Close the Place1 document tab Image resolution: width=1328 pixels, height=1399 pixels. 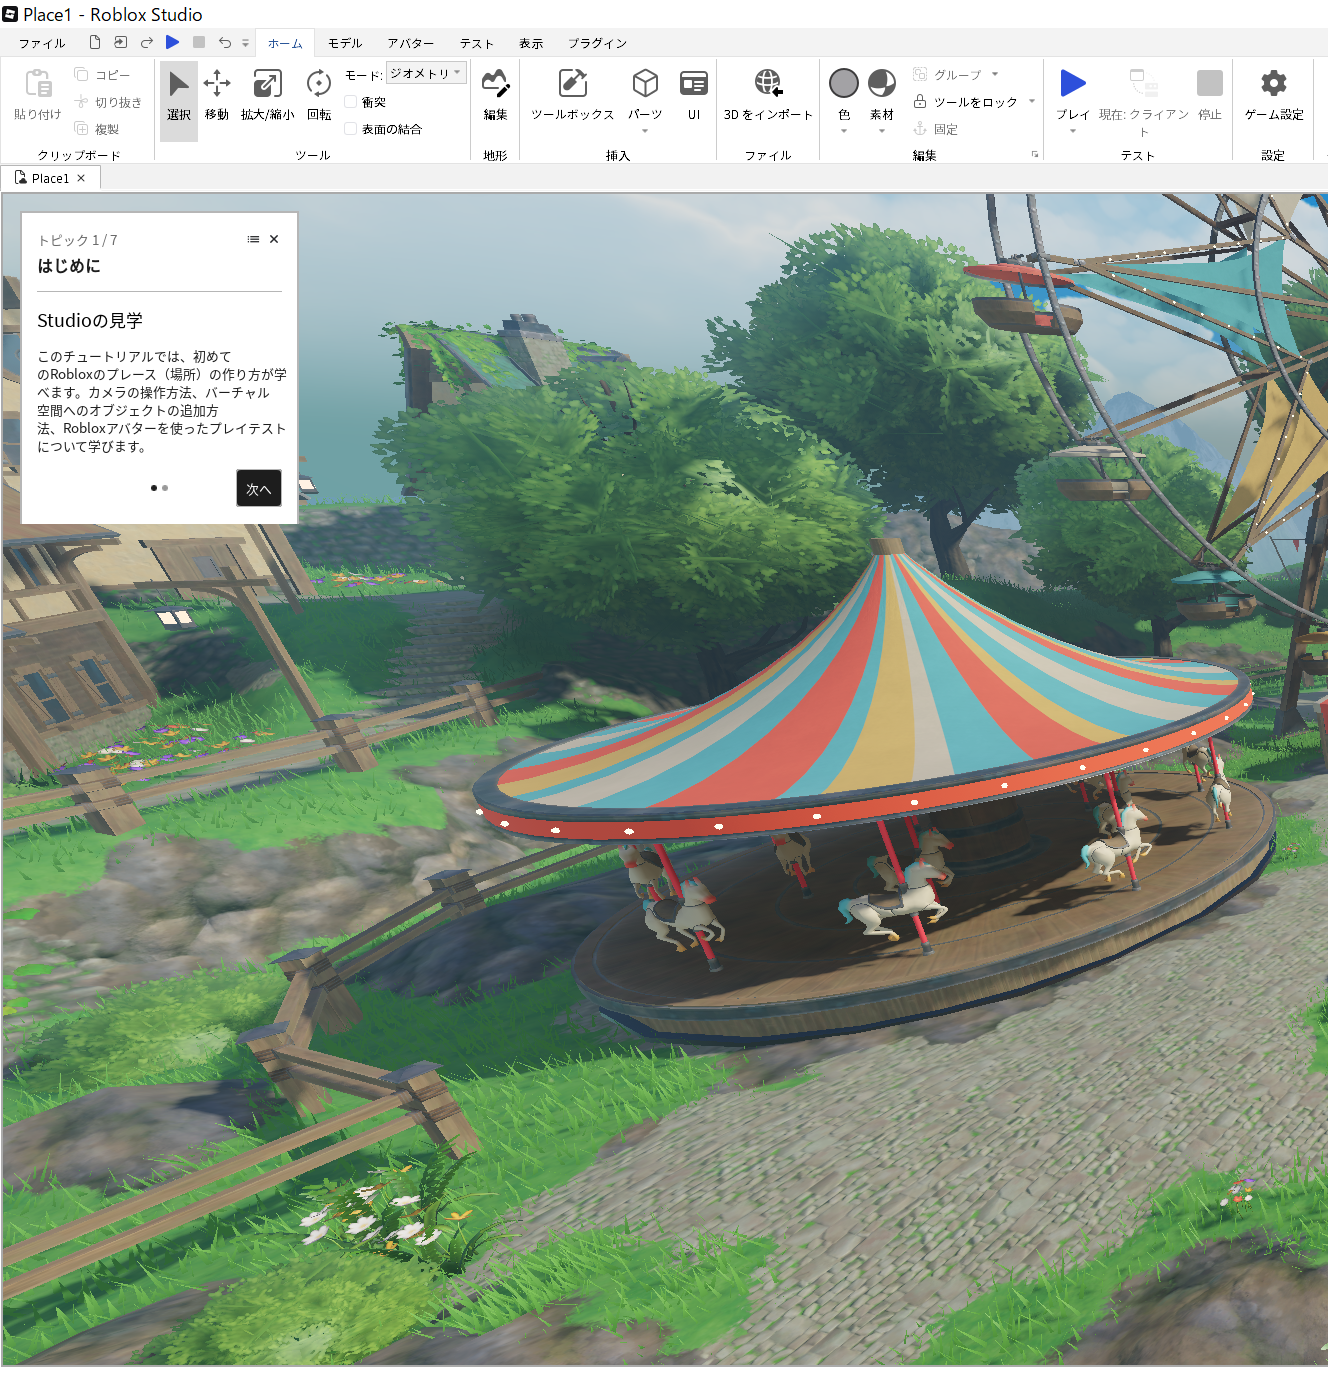pos(81,178)
